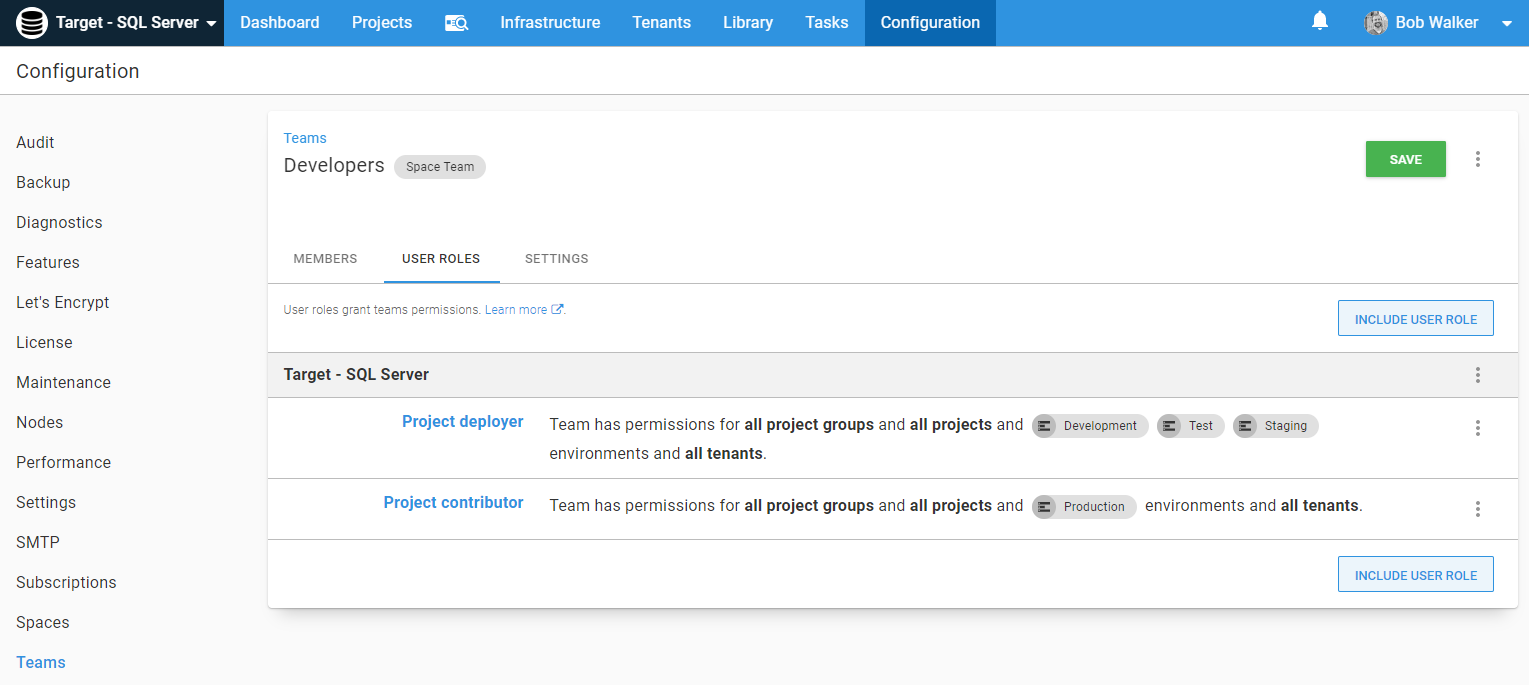Click the Octopus space logo icon
The height and width of the screenshot is (685, 1529).
[32, 23]
